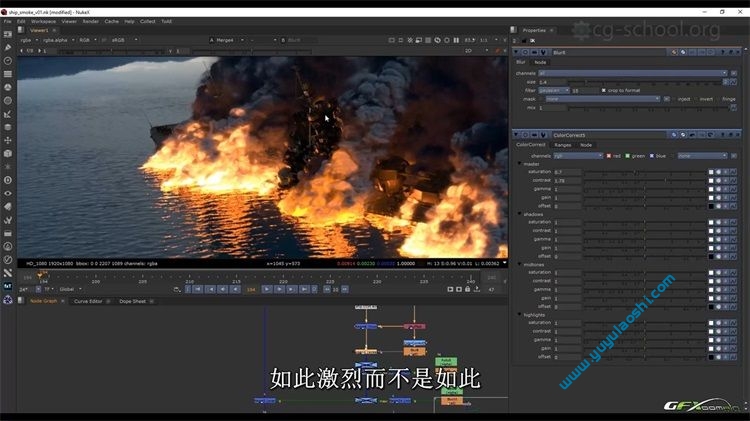Open the 2D view mode dropdown
This screenshot has width=750, height=421.
tap(476, 51)
